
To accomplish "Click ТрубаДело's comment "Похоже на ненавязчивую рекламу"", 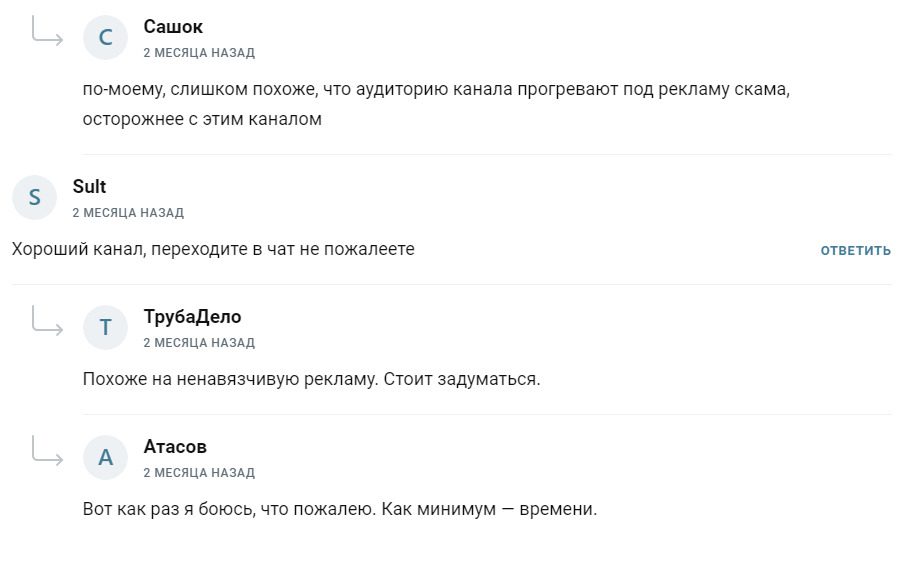I will pos(311,379).
